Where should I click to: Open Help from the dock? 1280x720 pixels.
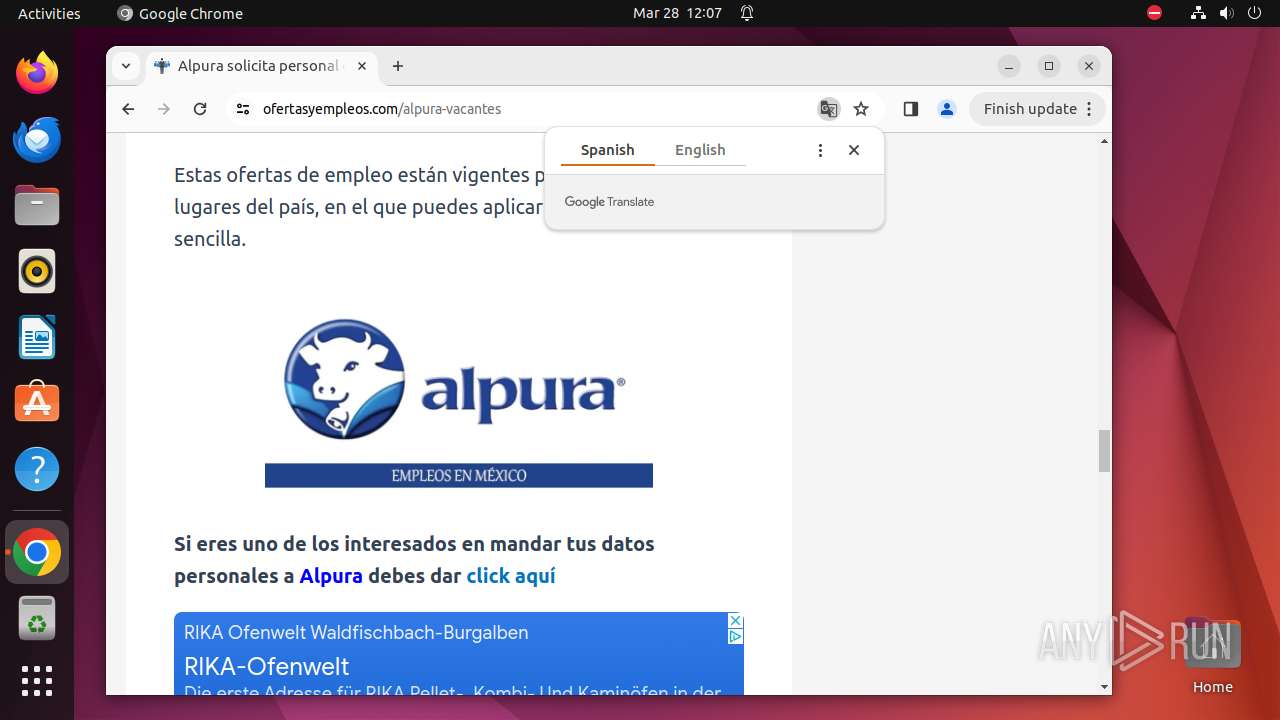point(37,469)
